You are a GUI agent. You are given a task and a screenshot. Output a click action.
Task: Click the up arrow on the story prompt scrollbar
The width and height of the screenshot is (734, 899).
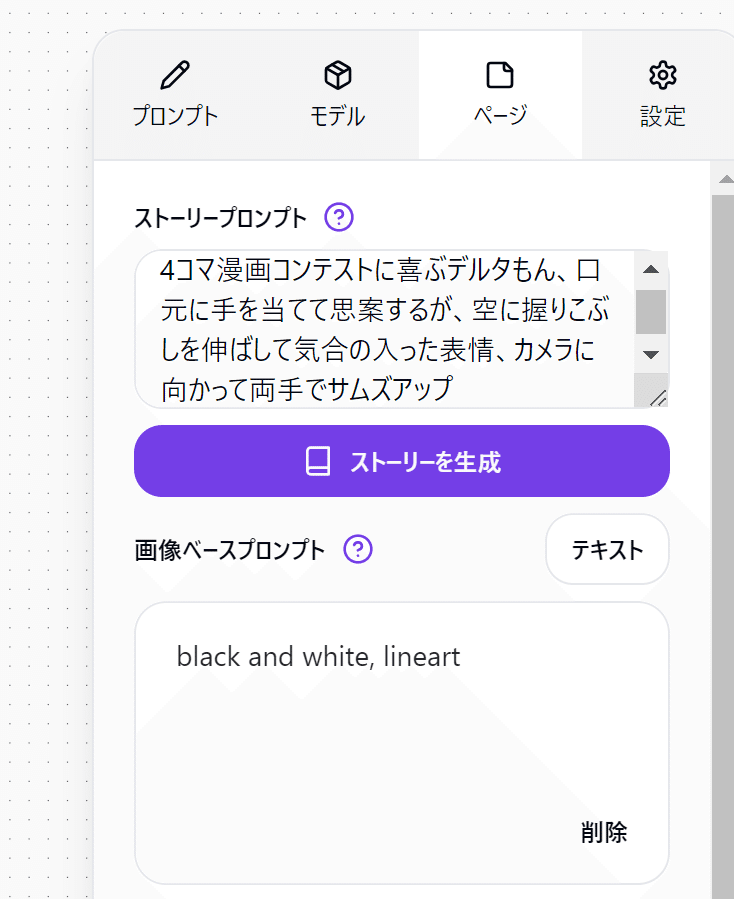click(651, 268)
